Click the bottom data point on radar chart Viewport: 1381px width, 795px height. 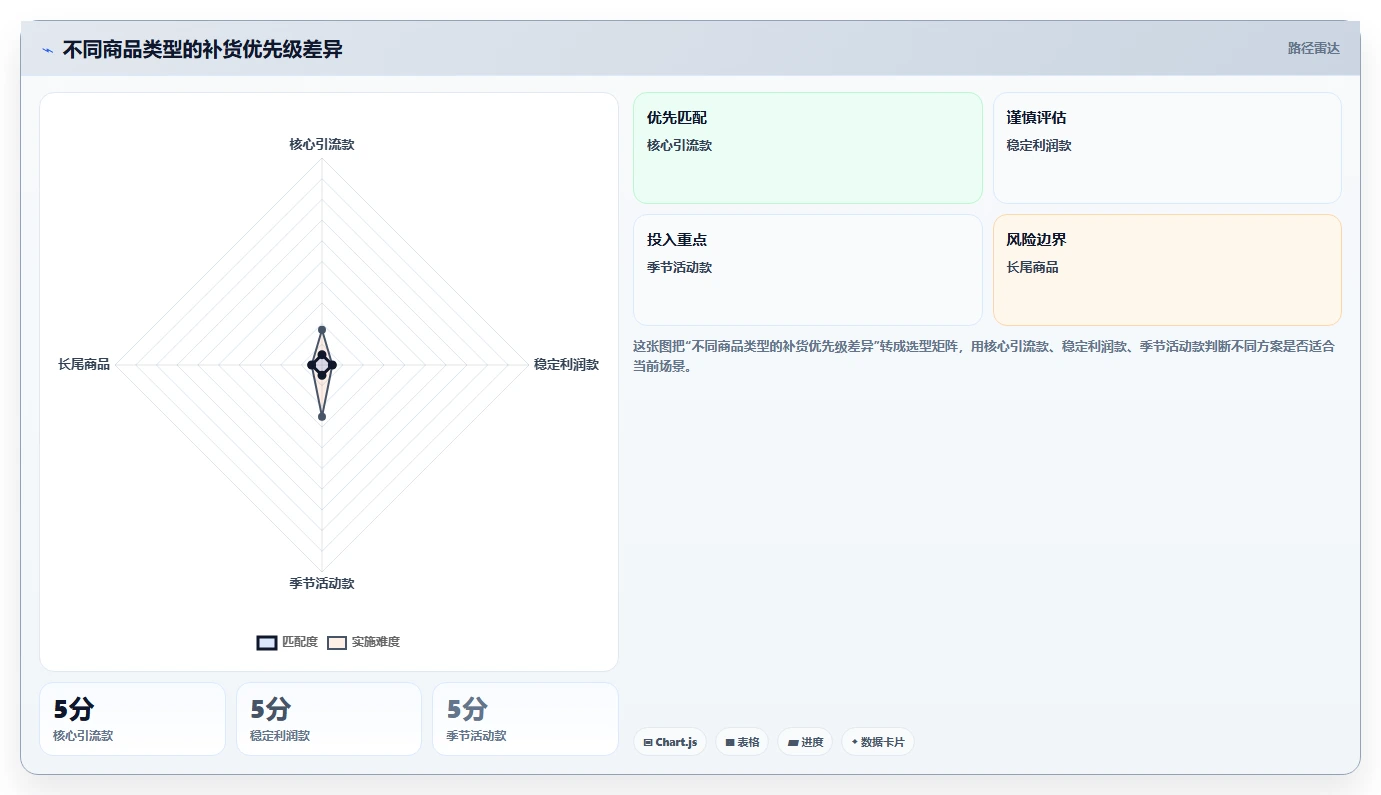coord(322,416)
